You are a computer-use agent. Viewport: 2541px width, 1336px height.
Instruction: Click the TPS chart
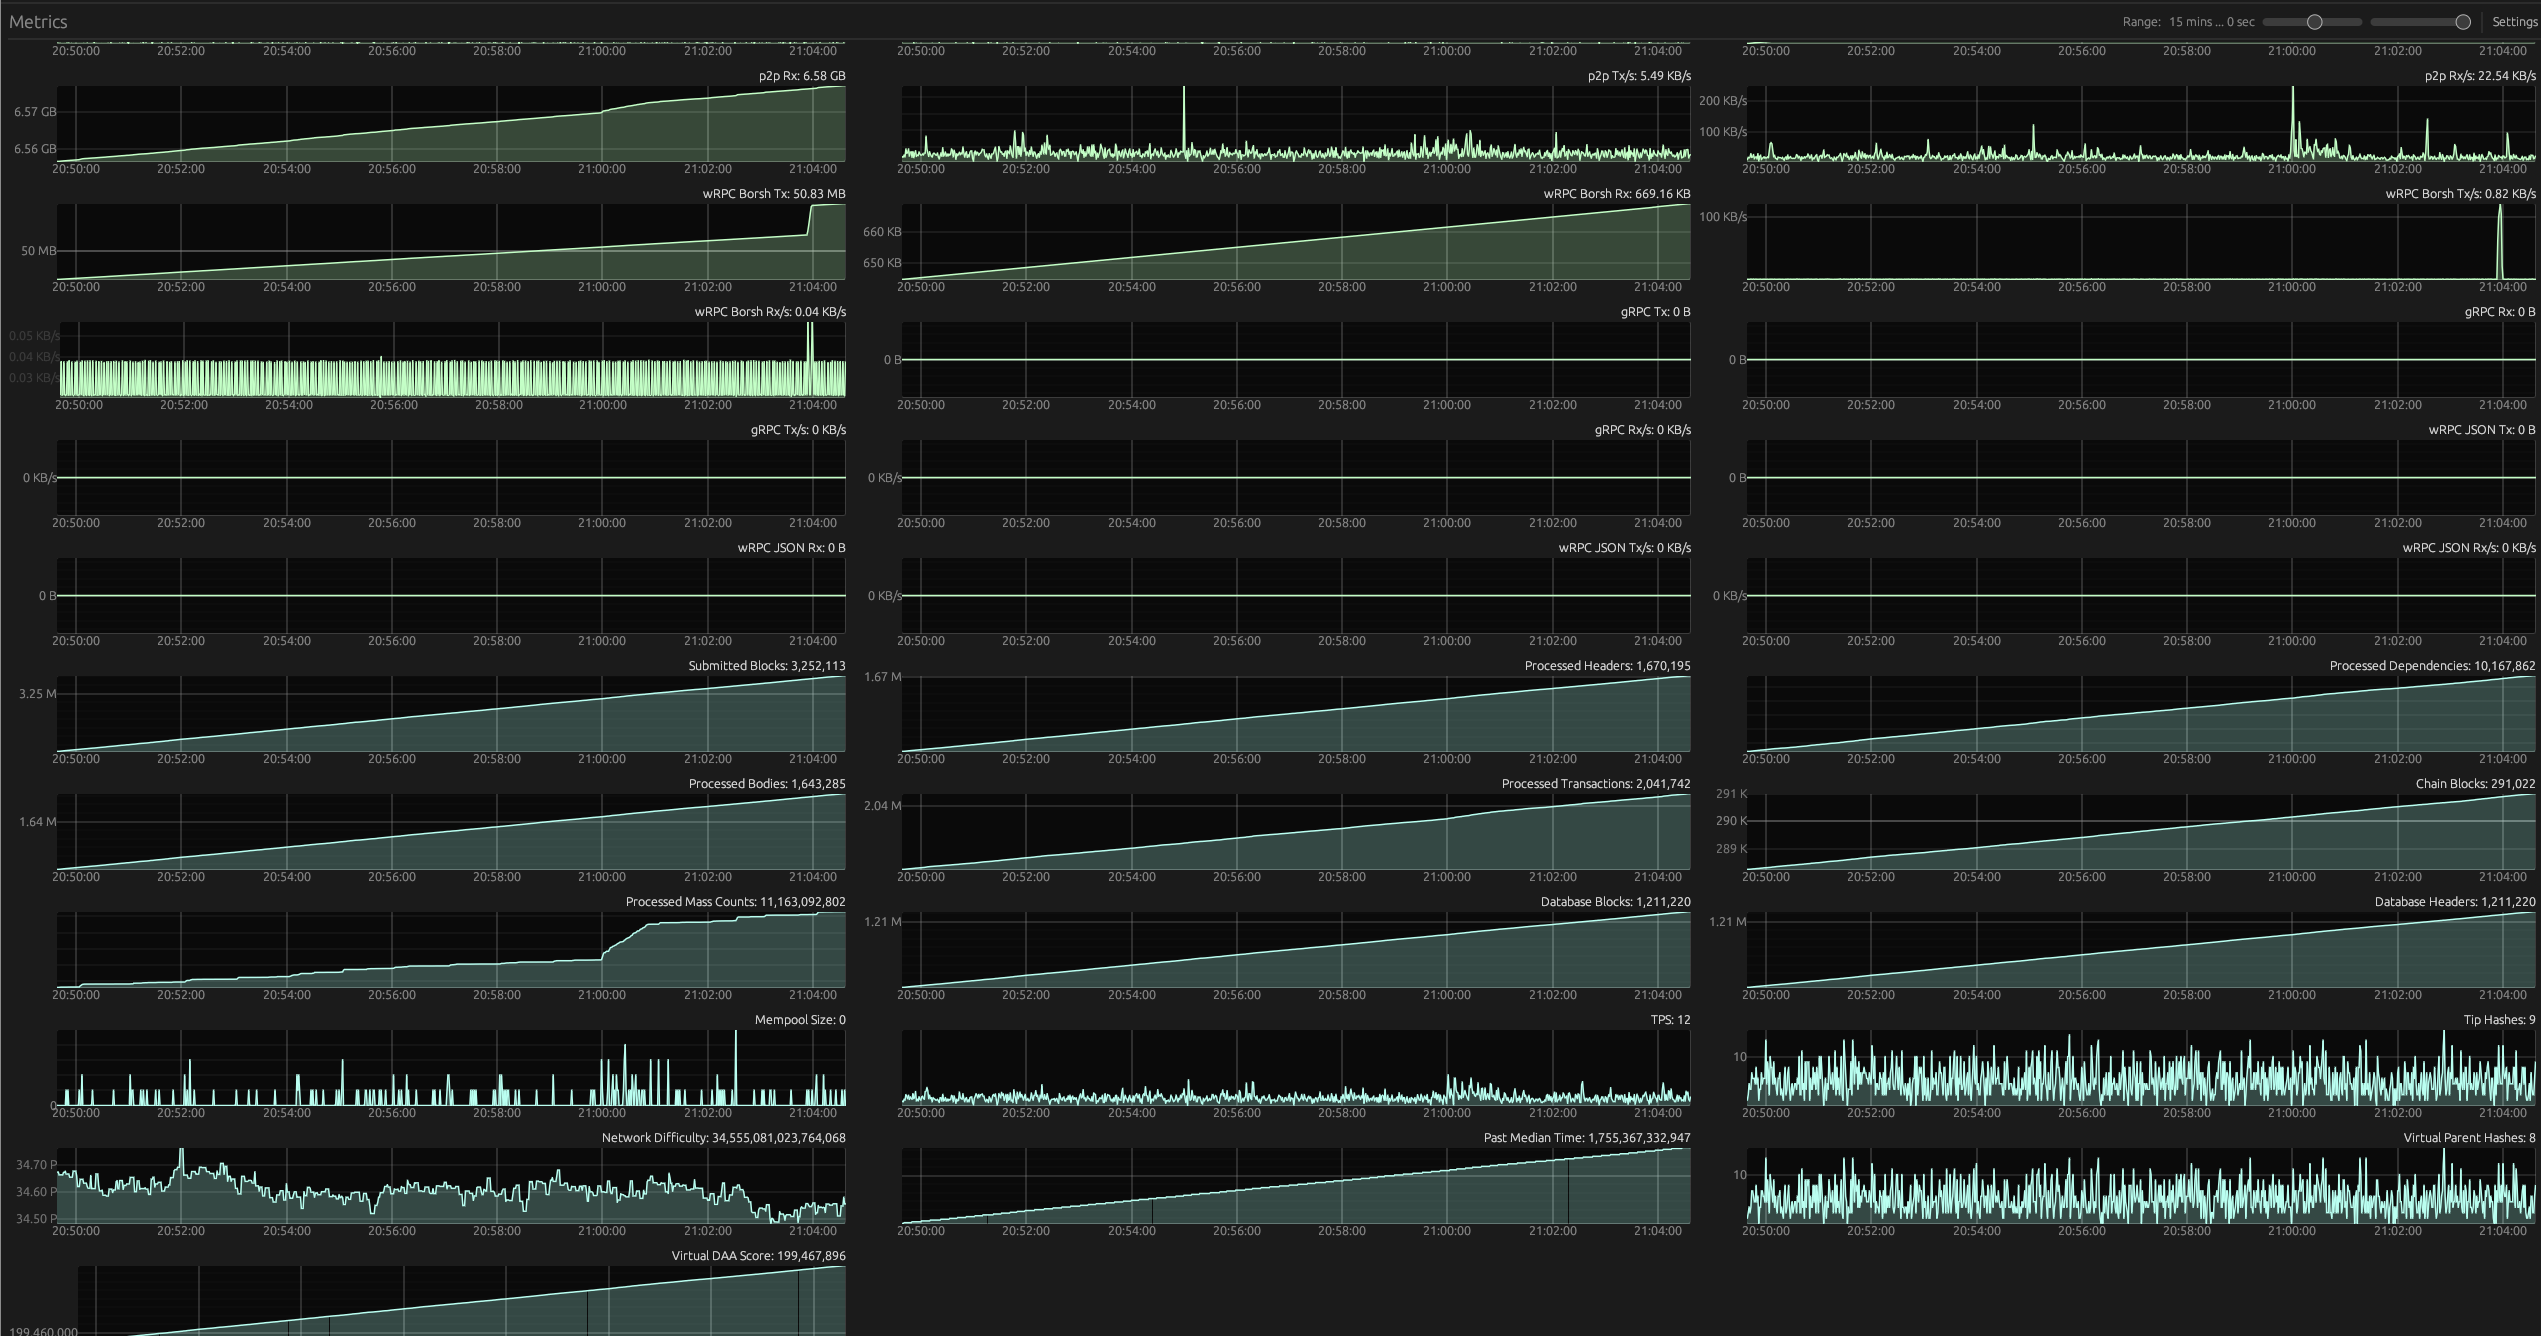point(1295,1068)
